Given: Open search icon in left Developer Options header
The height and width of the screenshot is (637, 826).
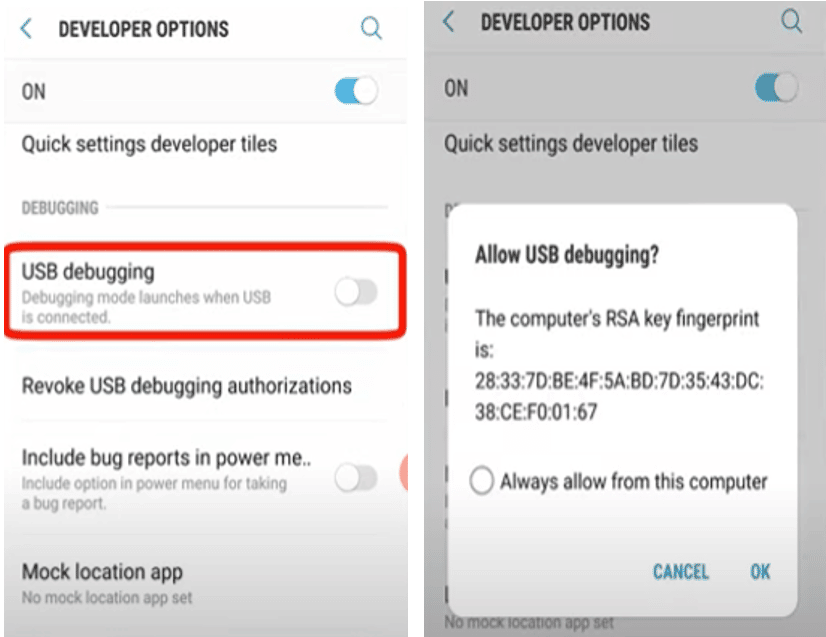Looking at the screenshot, I should (371, 27).
